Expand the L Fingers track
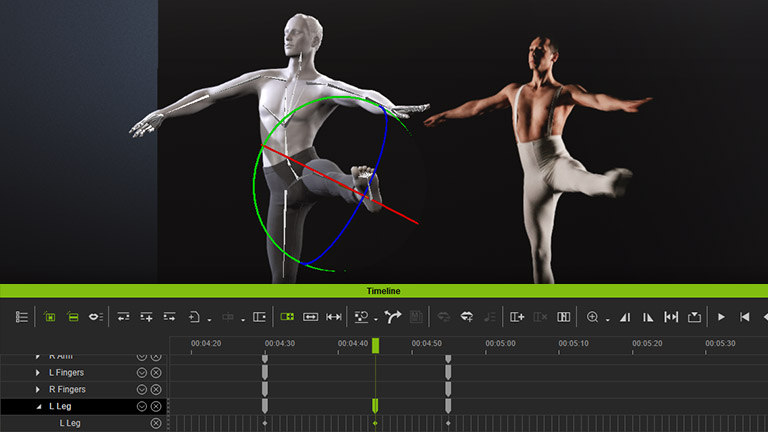768x432 pixels. tap(38, 372)
